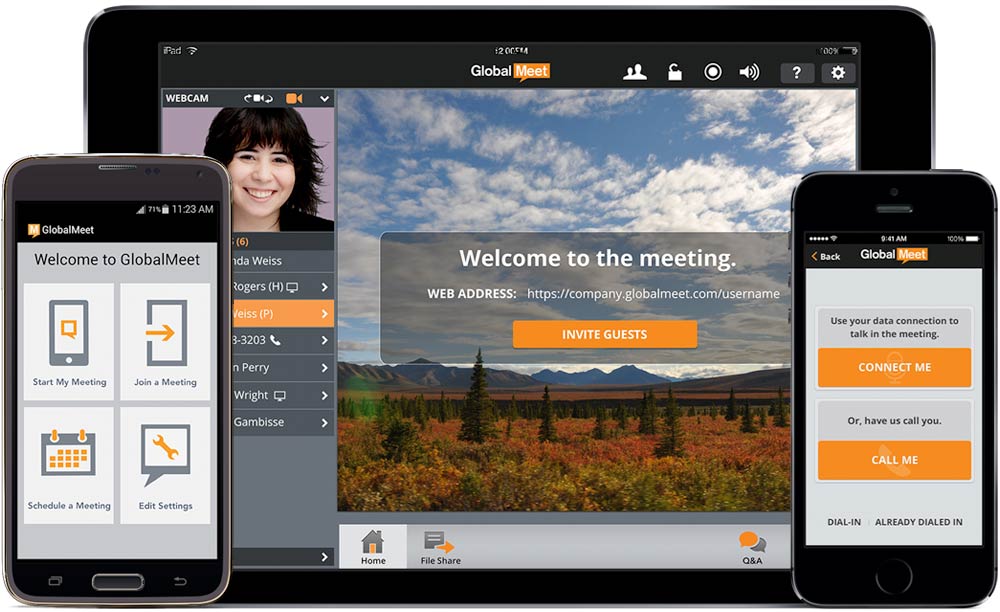Switch to the Home tab on iPad
This screenshot has width=1000, height=612.
(373, 547)
